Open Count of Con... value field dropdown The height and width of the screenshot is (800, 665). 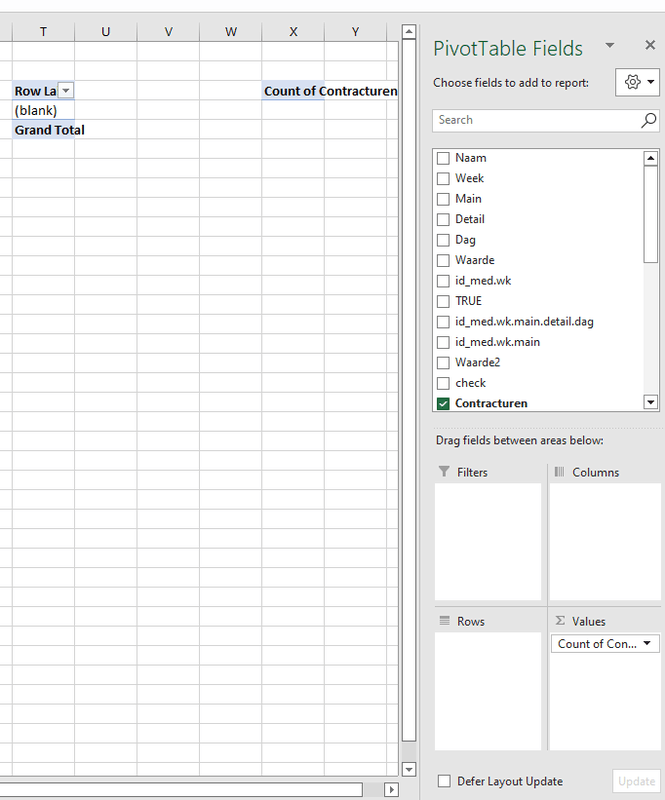click(647, 643)
